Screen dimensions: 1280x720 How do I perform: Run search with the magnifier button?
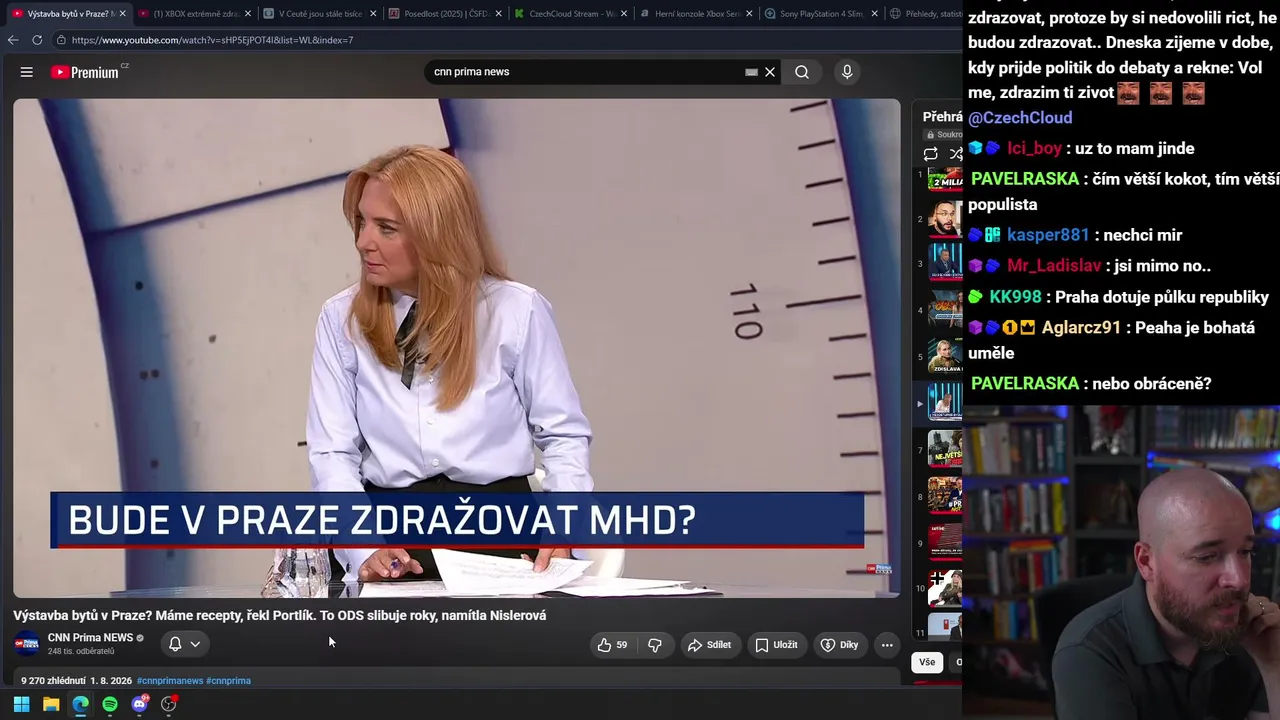[802, 72]
